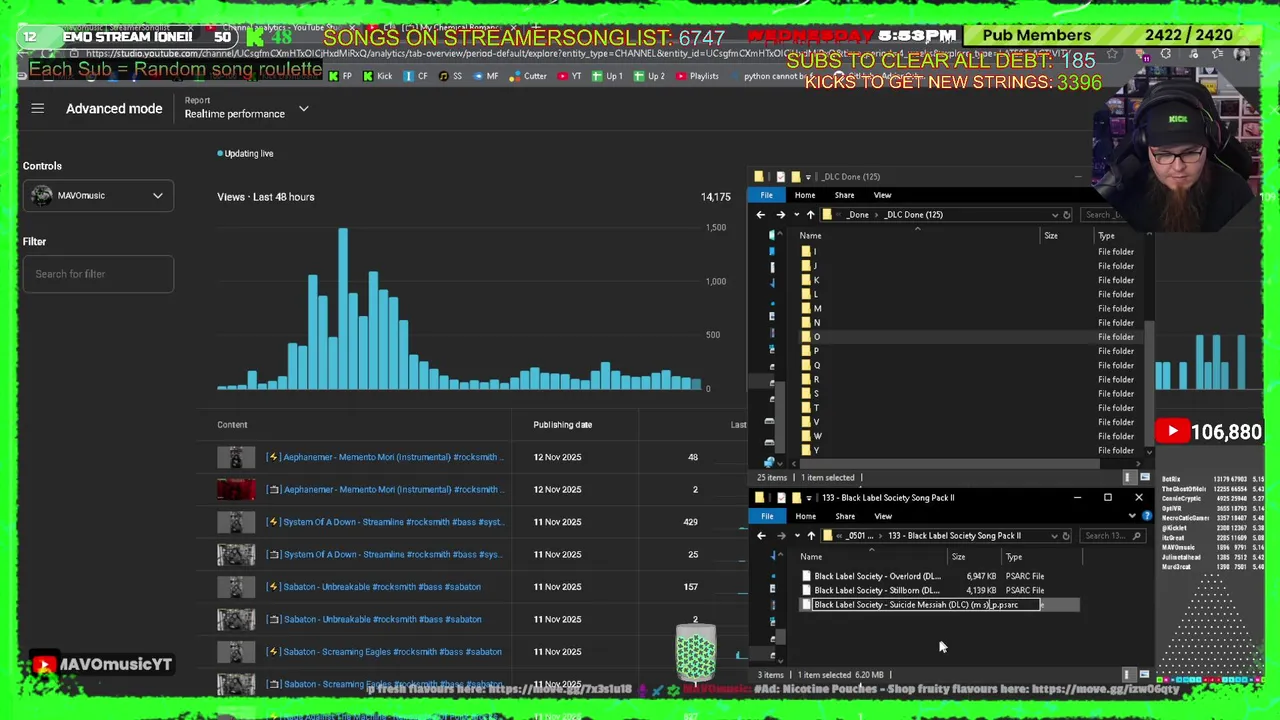Click the _Done breadcrumb in the address bar
Image resolution: width=1280 pixels, height=720 pixels.
click(858, 215)
